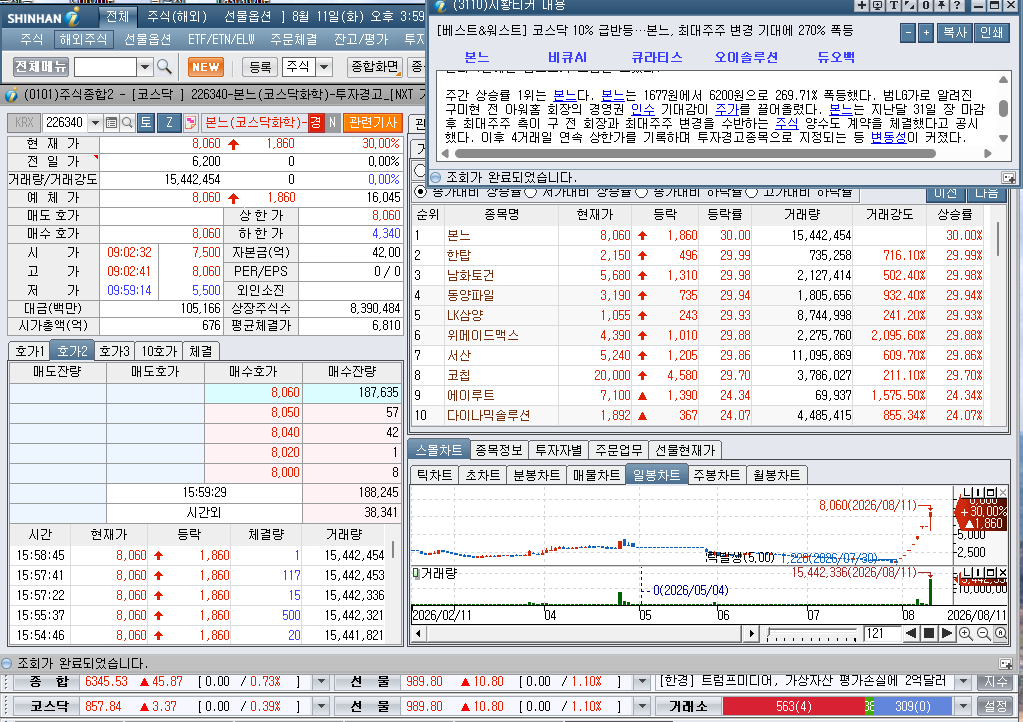
Task: Expand the menu search combo dropdown
Action: [145, 67]
